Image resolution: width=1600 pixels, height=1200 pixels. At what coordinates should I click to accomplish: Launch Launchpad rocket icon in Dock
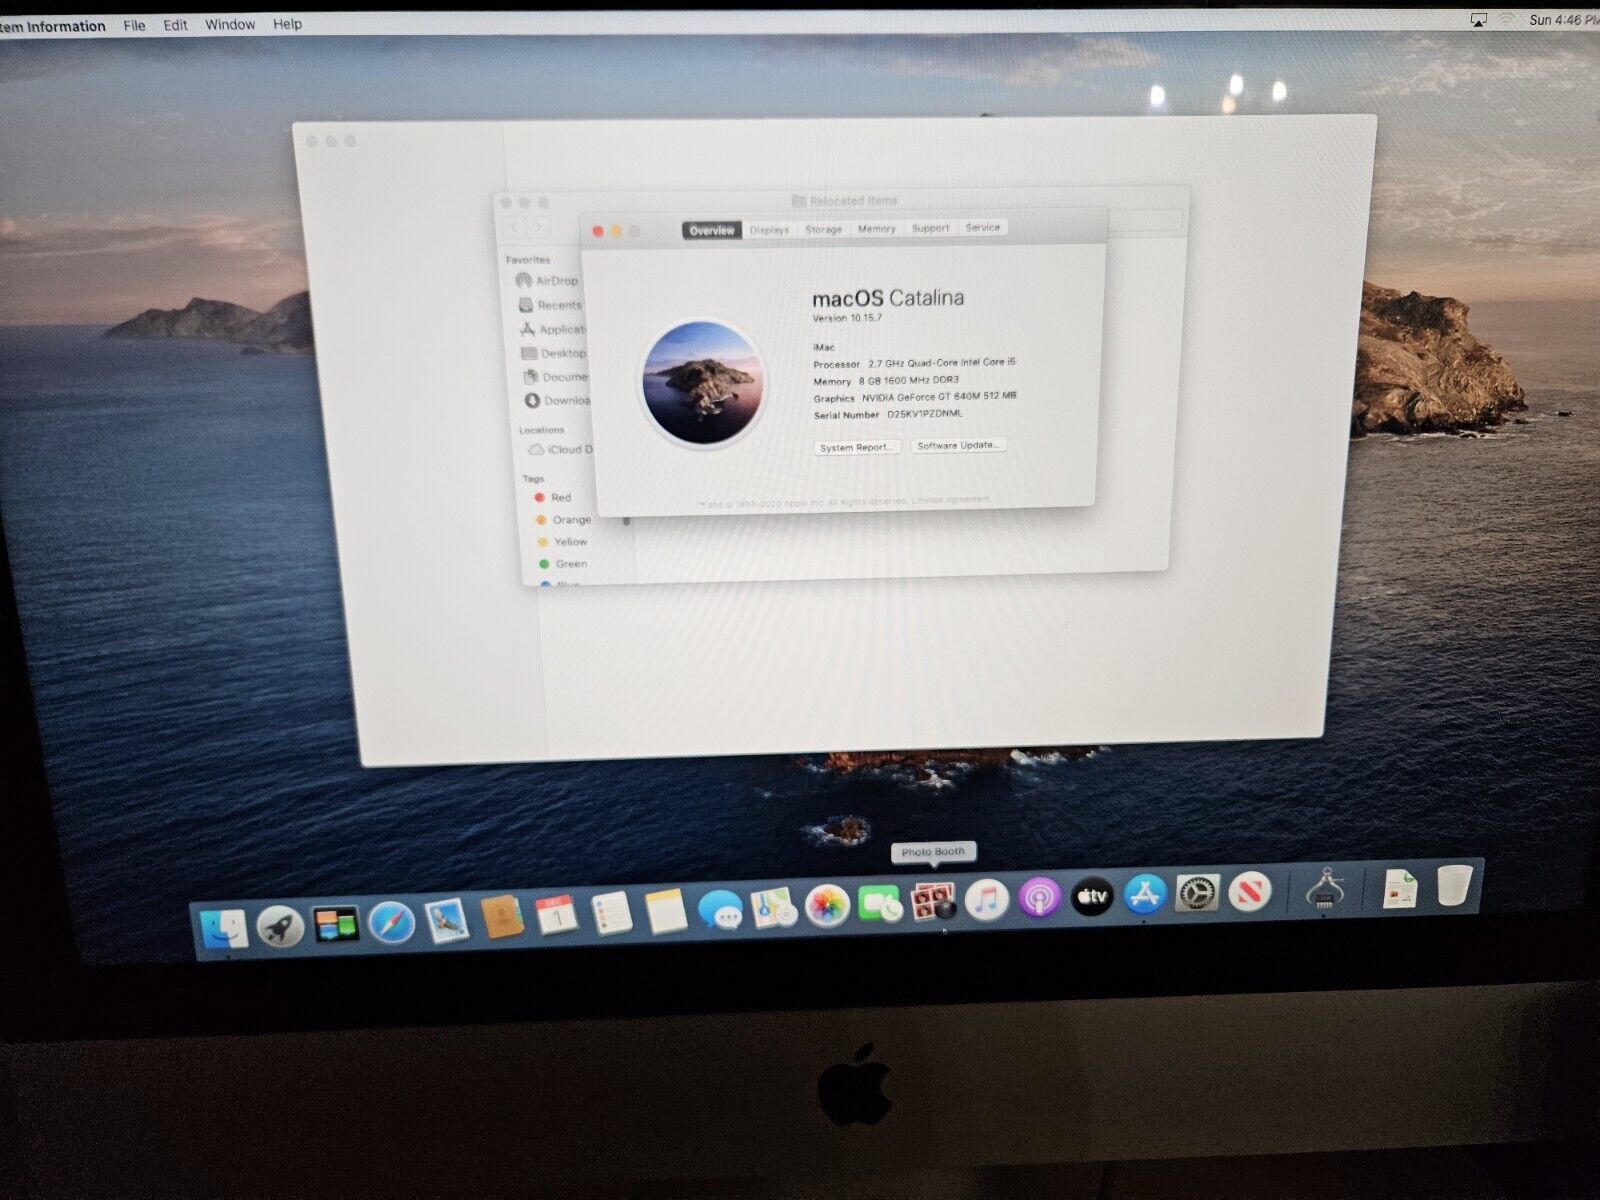280,927
